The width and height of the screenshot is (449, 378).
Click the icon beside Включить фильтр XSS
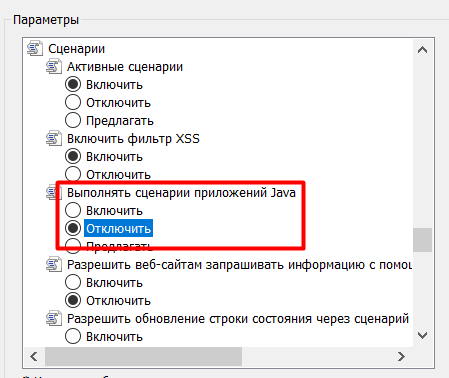coord(54,138)
